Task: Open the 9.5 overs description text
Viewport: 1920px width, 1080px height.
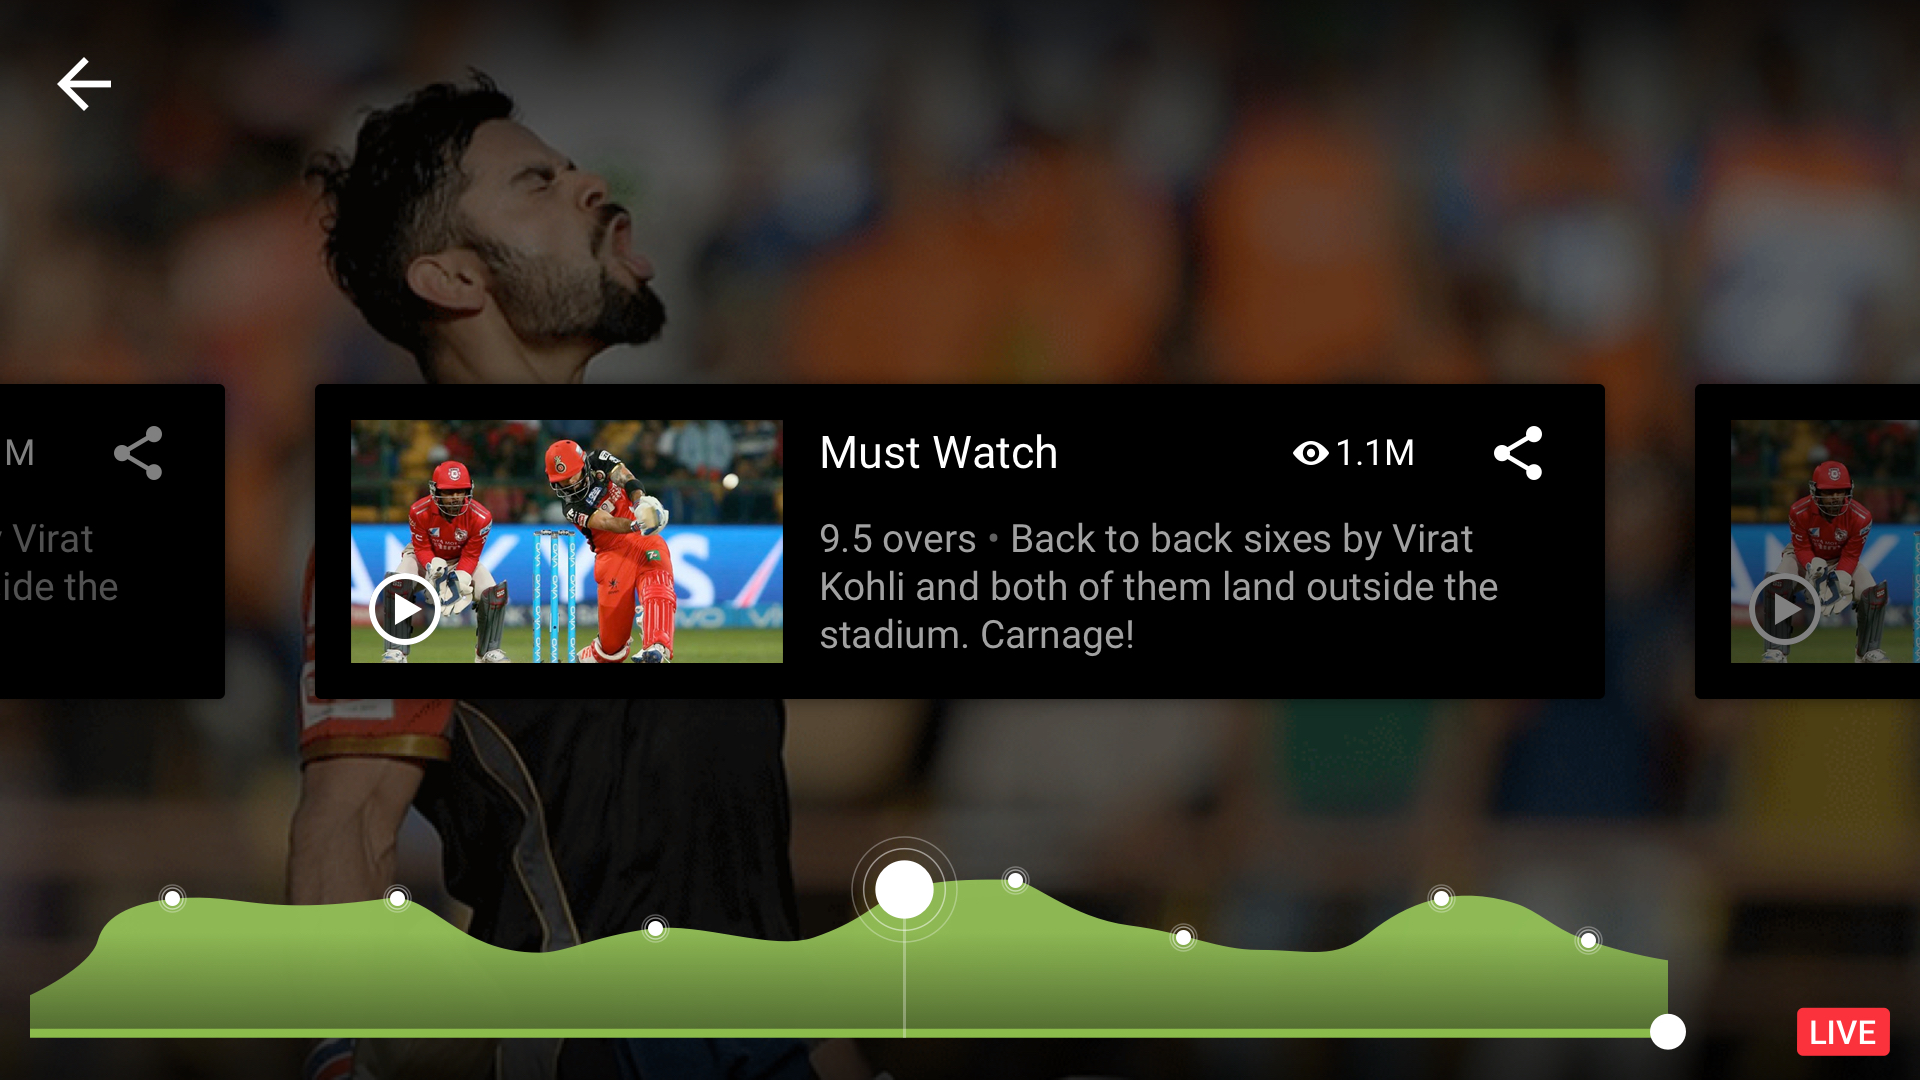Action: point(1158,587)
